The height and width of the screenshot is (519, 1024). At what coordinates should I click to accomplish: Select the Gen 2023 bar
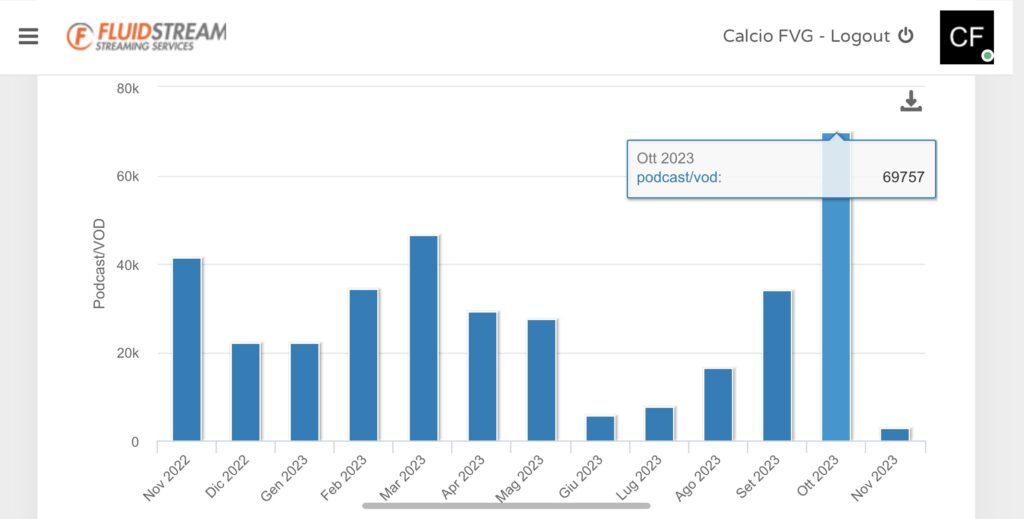click(305, 391)
